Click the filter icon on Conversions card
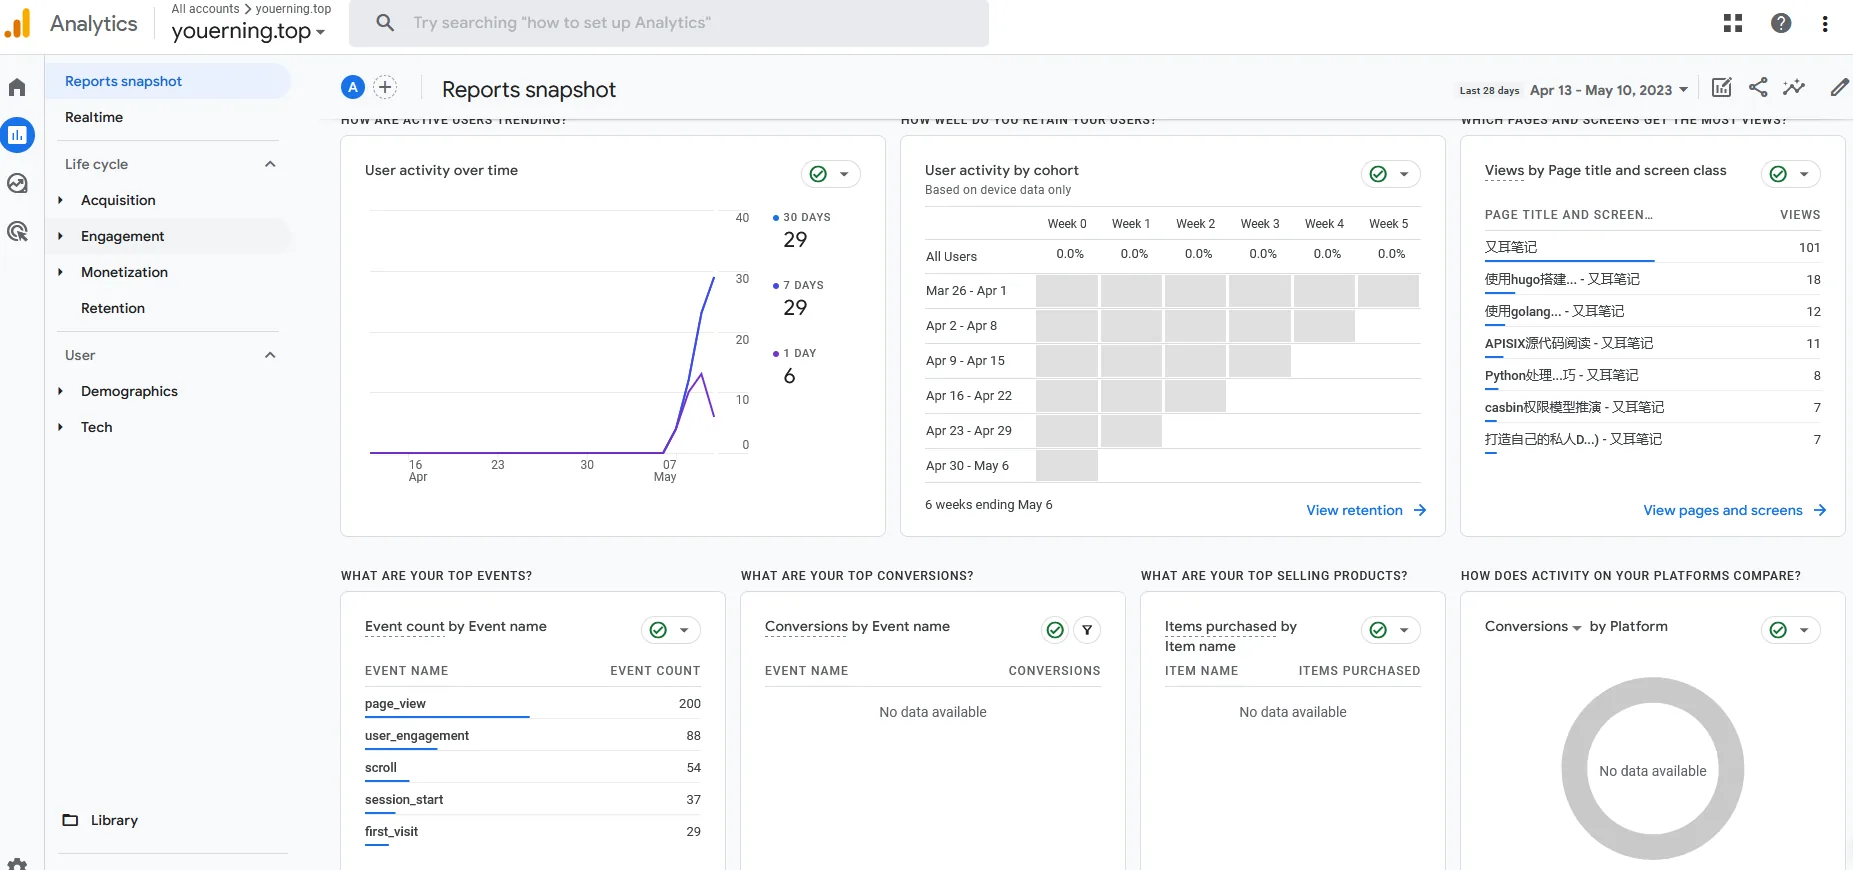 1087,630
